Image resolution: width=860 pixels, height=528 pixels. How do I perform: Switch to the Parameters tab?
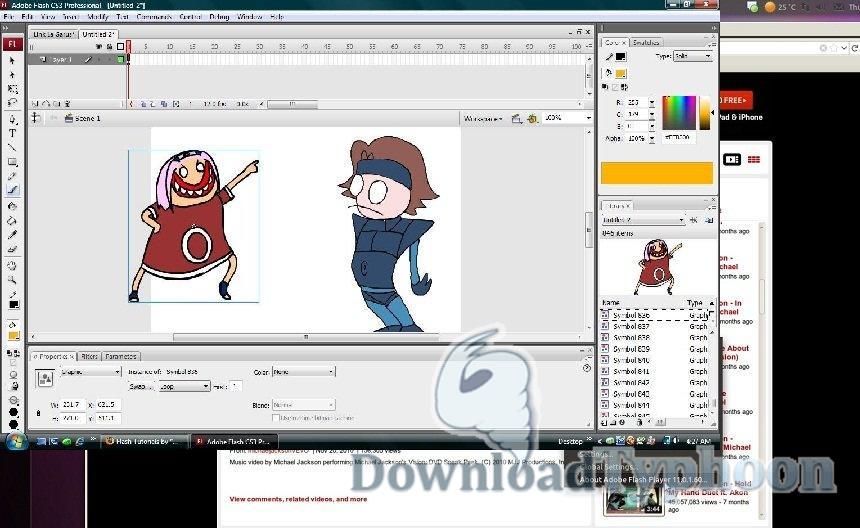pyautogui.click(x=121, y=356)
